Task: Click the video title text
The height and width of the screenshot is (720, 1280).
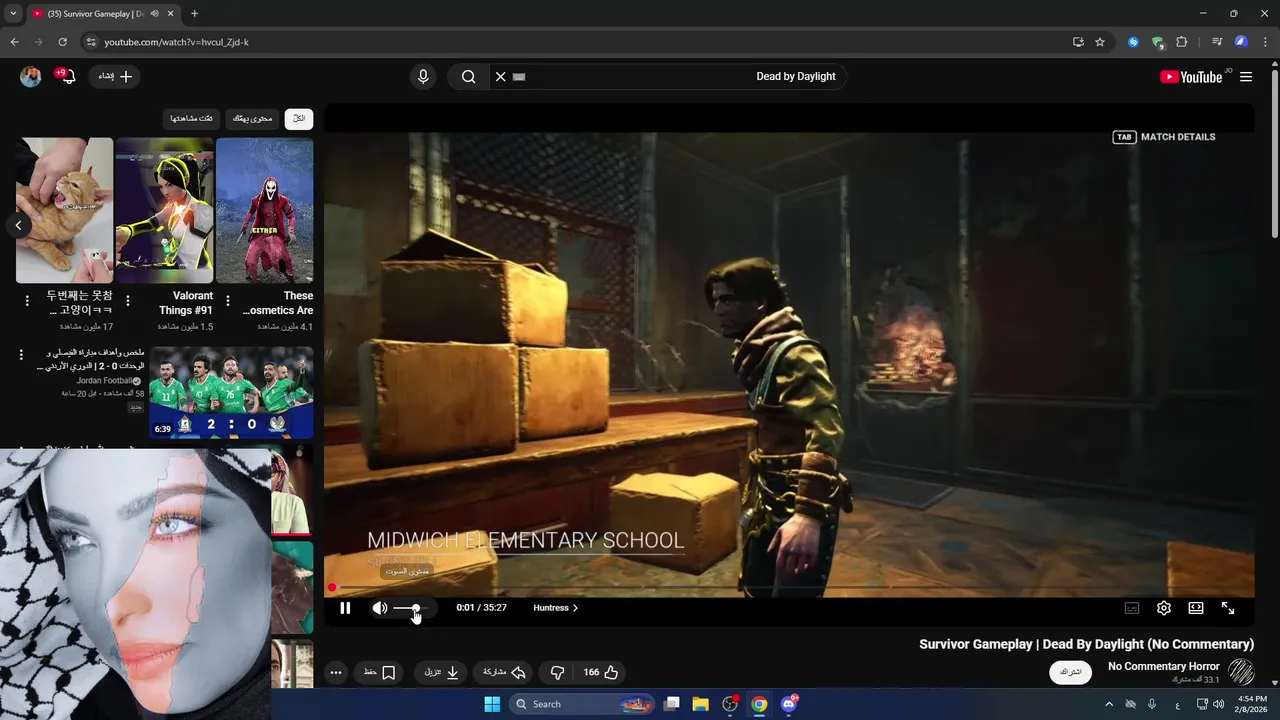Action: [x=1086, y=644]
